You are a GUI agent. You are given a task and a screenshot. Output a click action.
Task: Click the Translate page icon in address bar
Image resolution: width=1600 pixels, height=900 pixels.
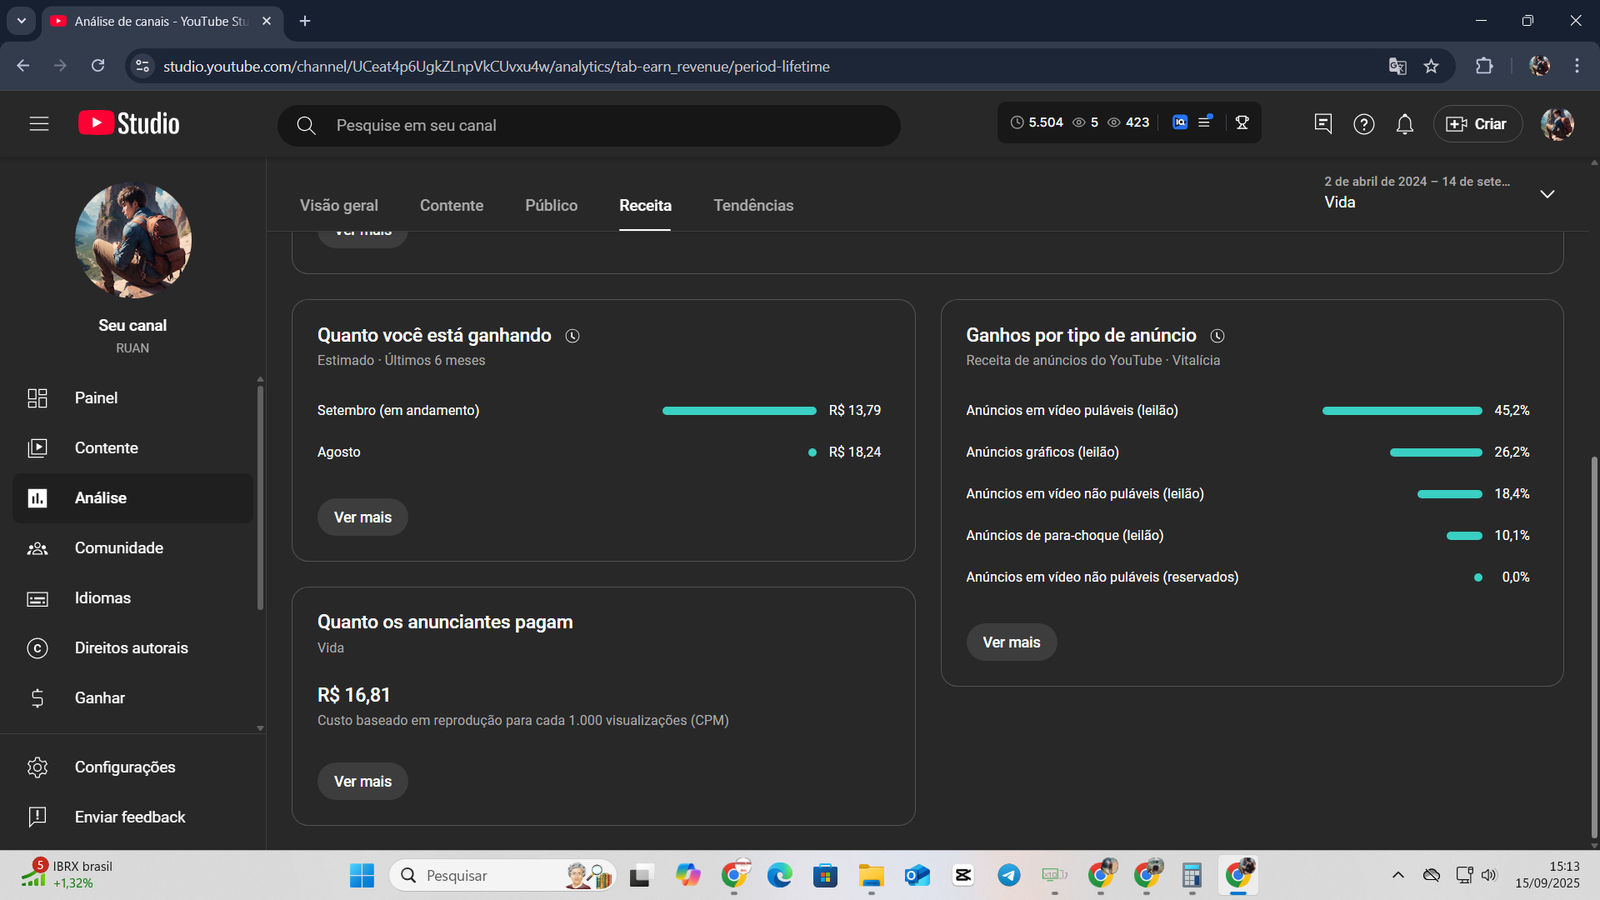[1397, 66]
